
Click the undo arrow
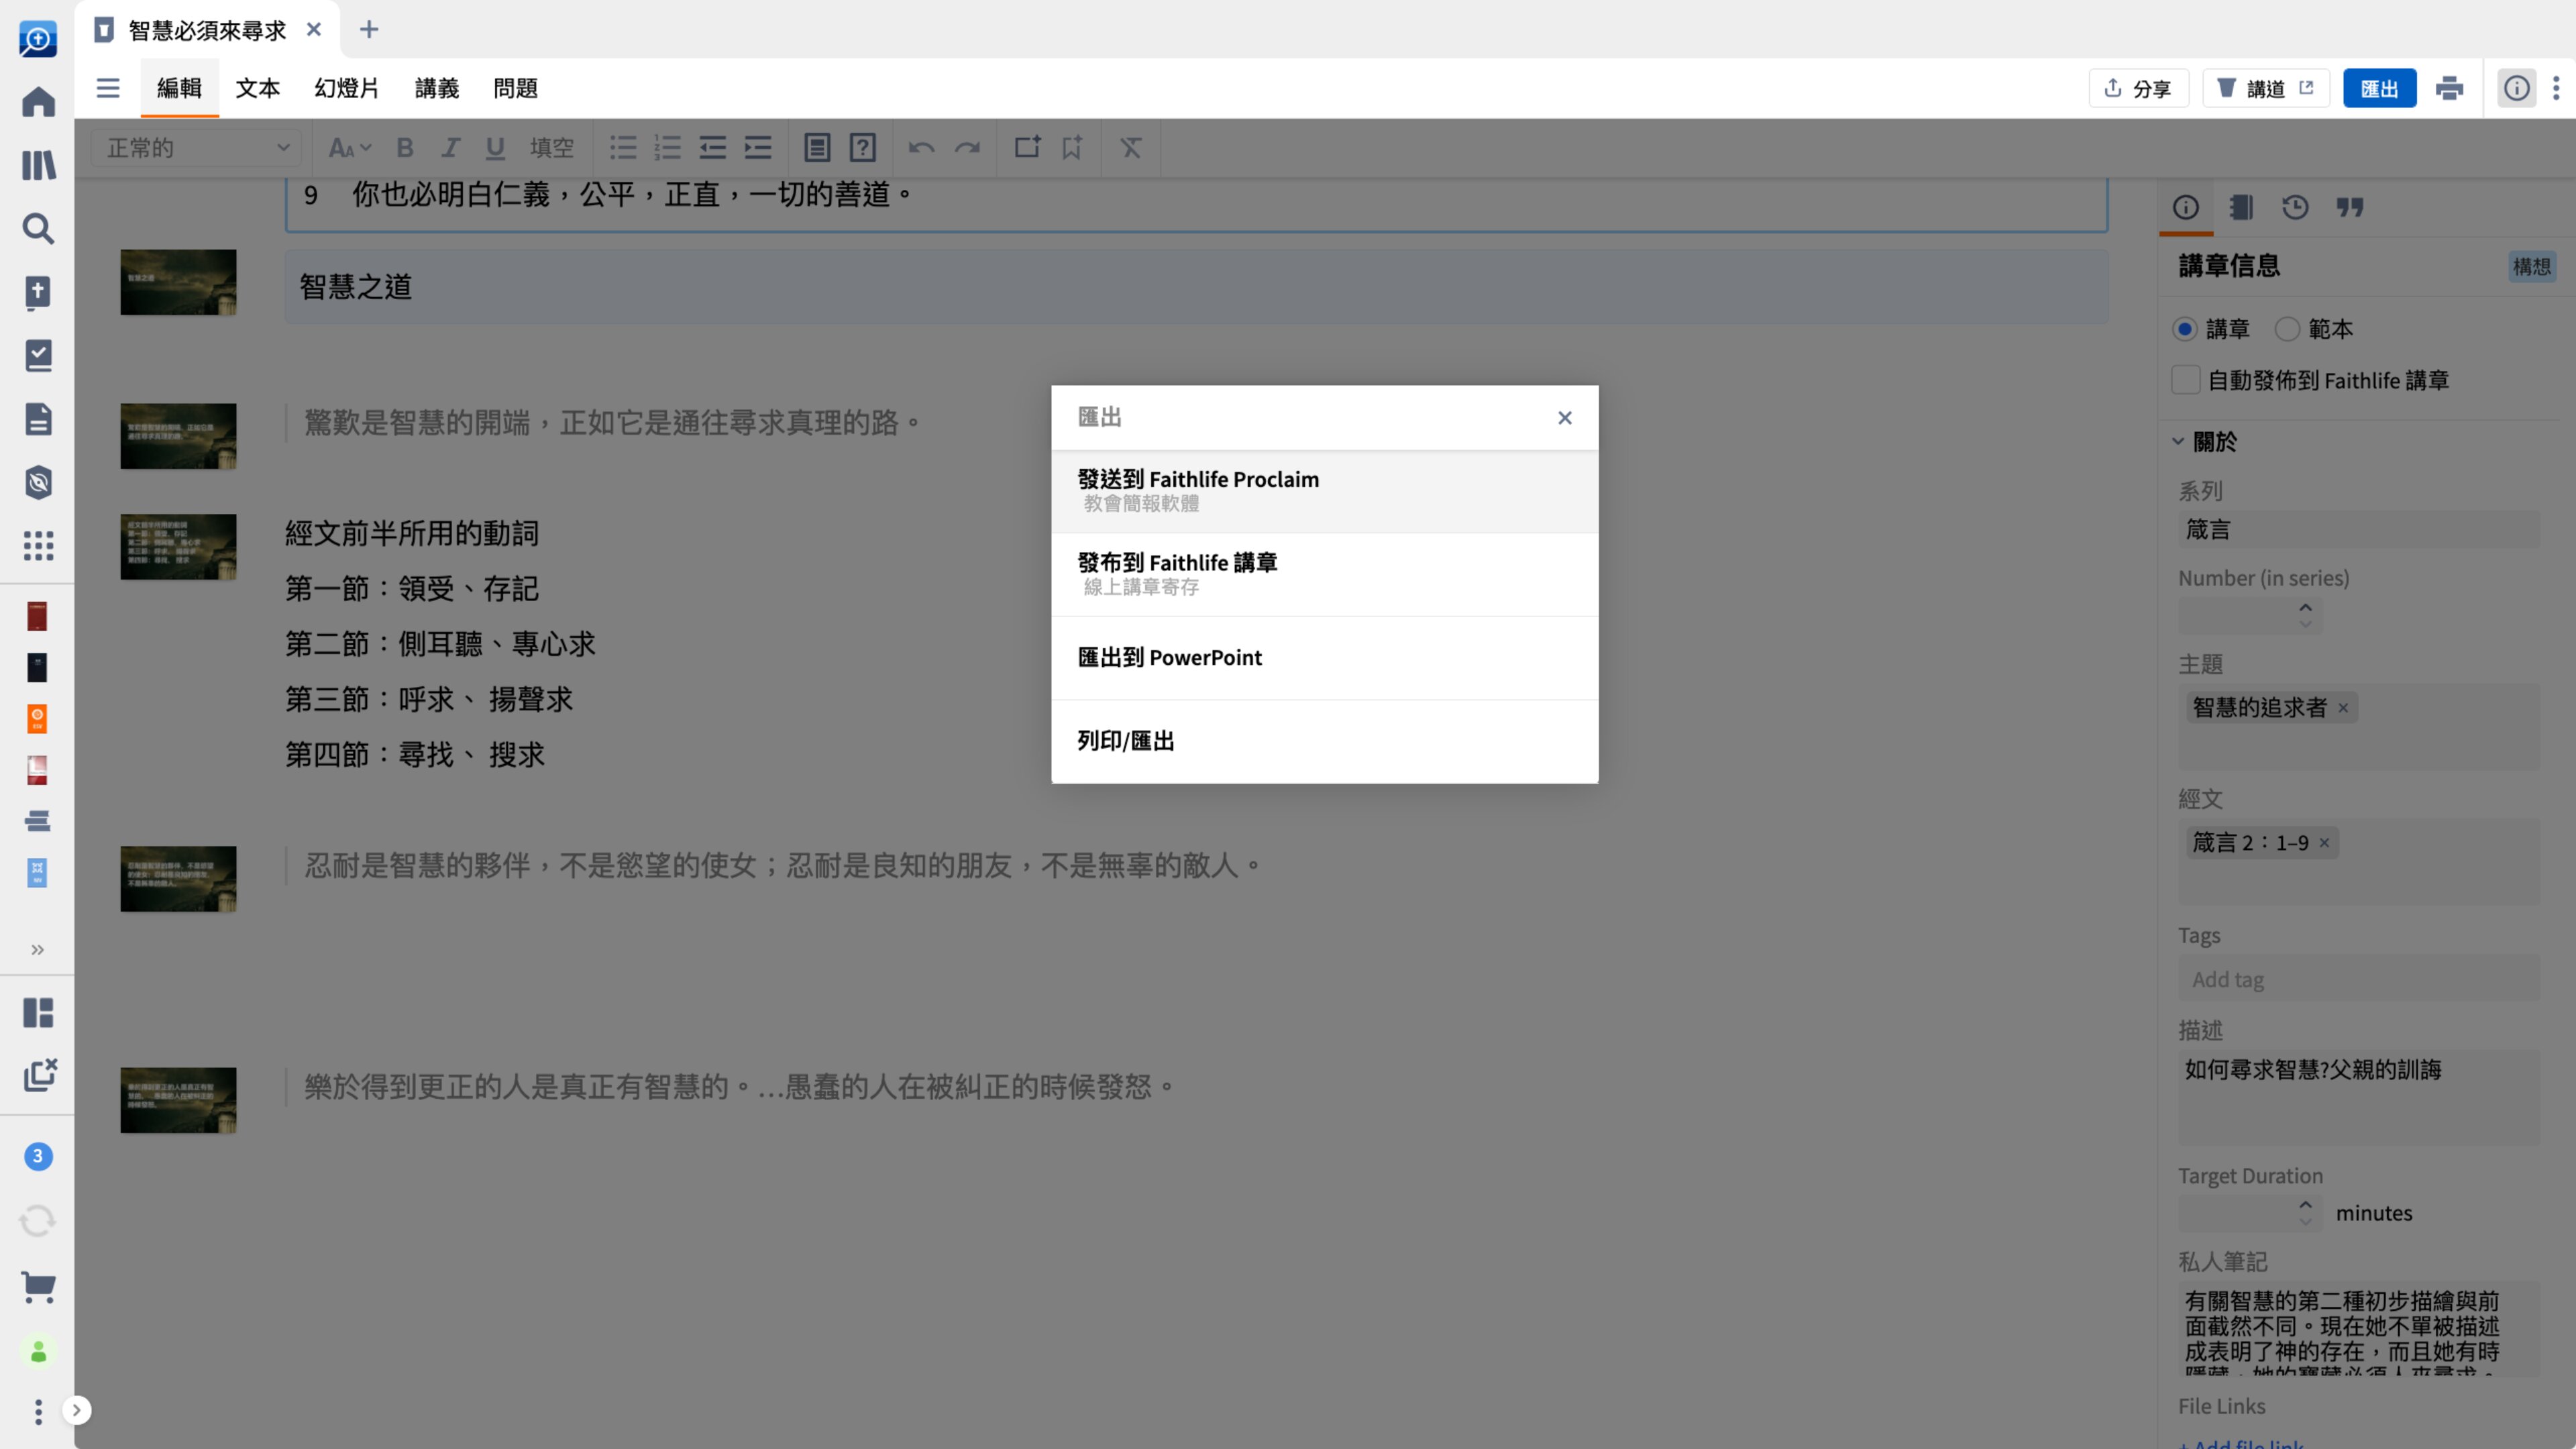921,148
